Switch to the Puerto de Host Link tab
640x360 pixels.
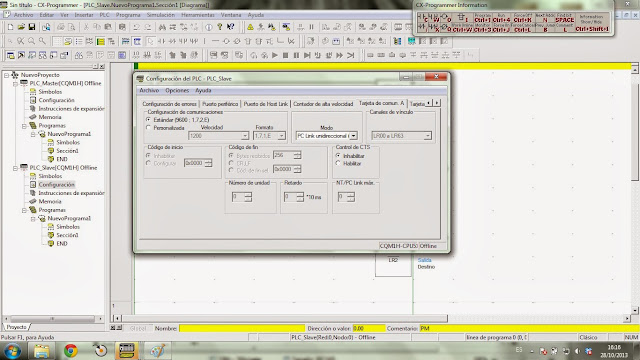[x=266, y=104]
